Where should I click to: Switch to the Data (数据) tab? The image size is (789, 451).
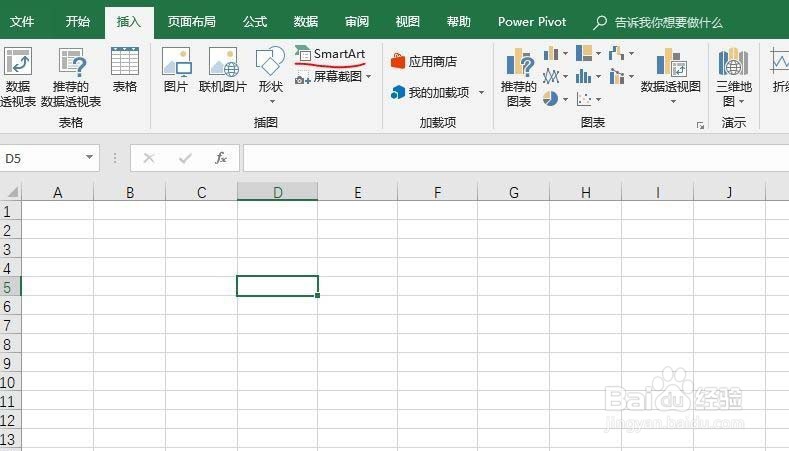[305, 22]
